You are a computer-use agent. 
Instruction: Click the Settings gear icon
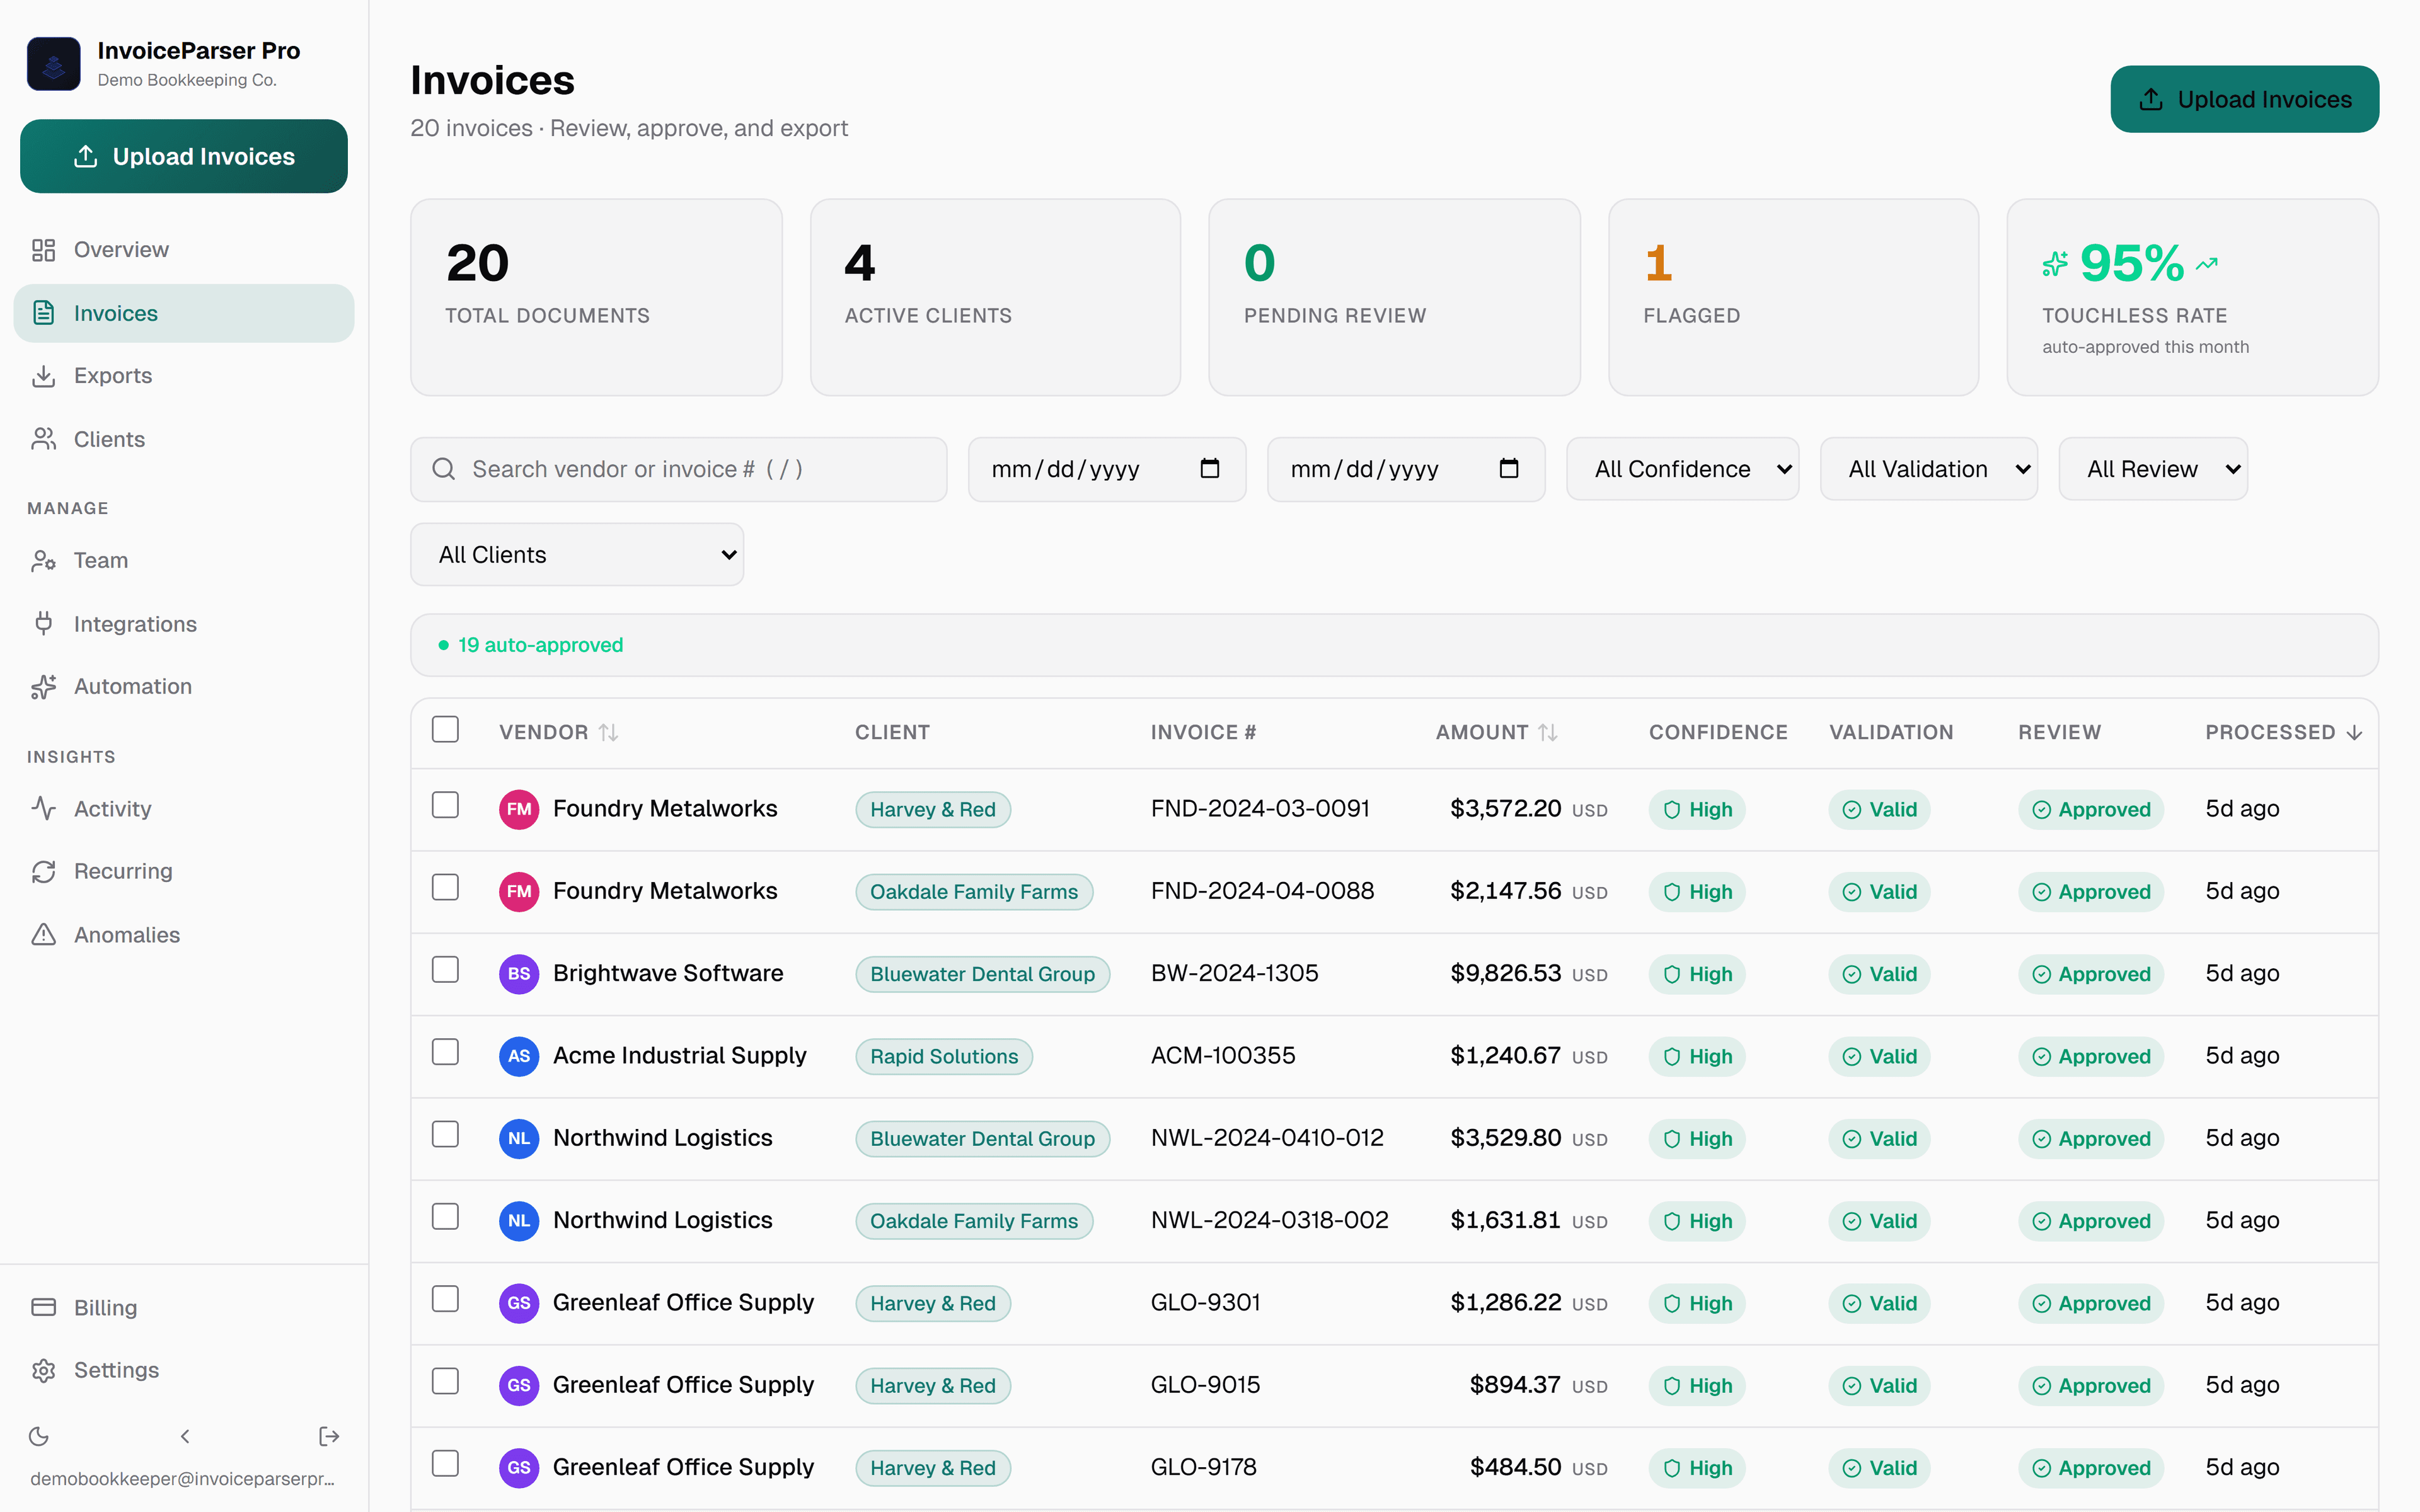point(43,1370)
